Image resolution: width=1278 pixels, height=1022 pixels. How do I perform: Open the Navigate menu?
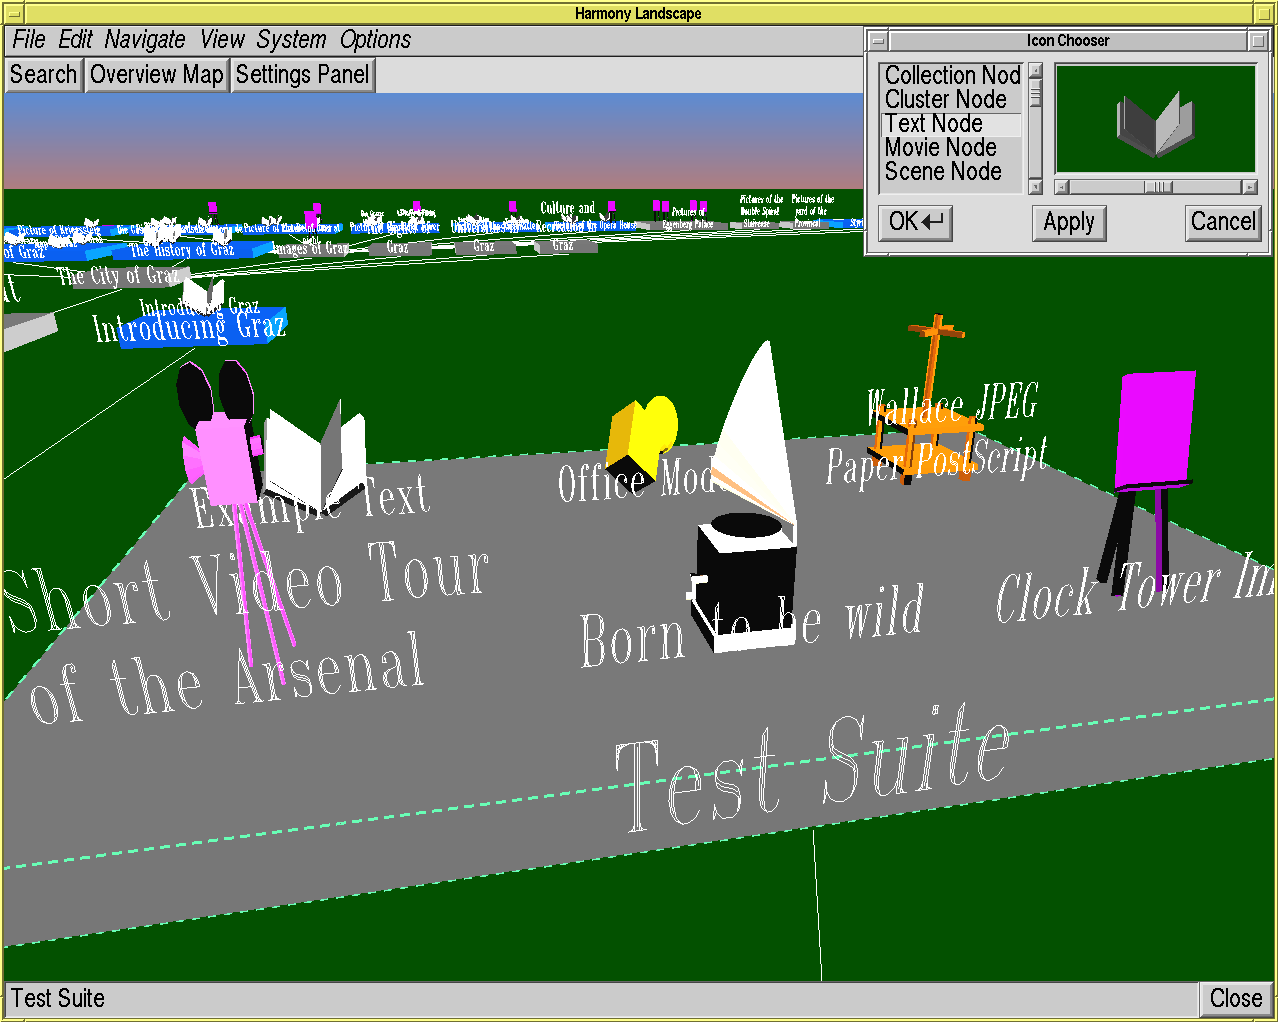[x=145, y=40]
